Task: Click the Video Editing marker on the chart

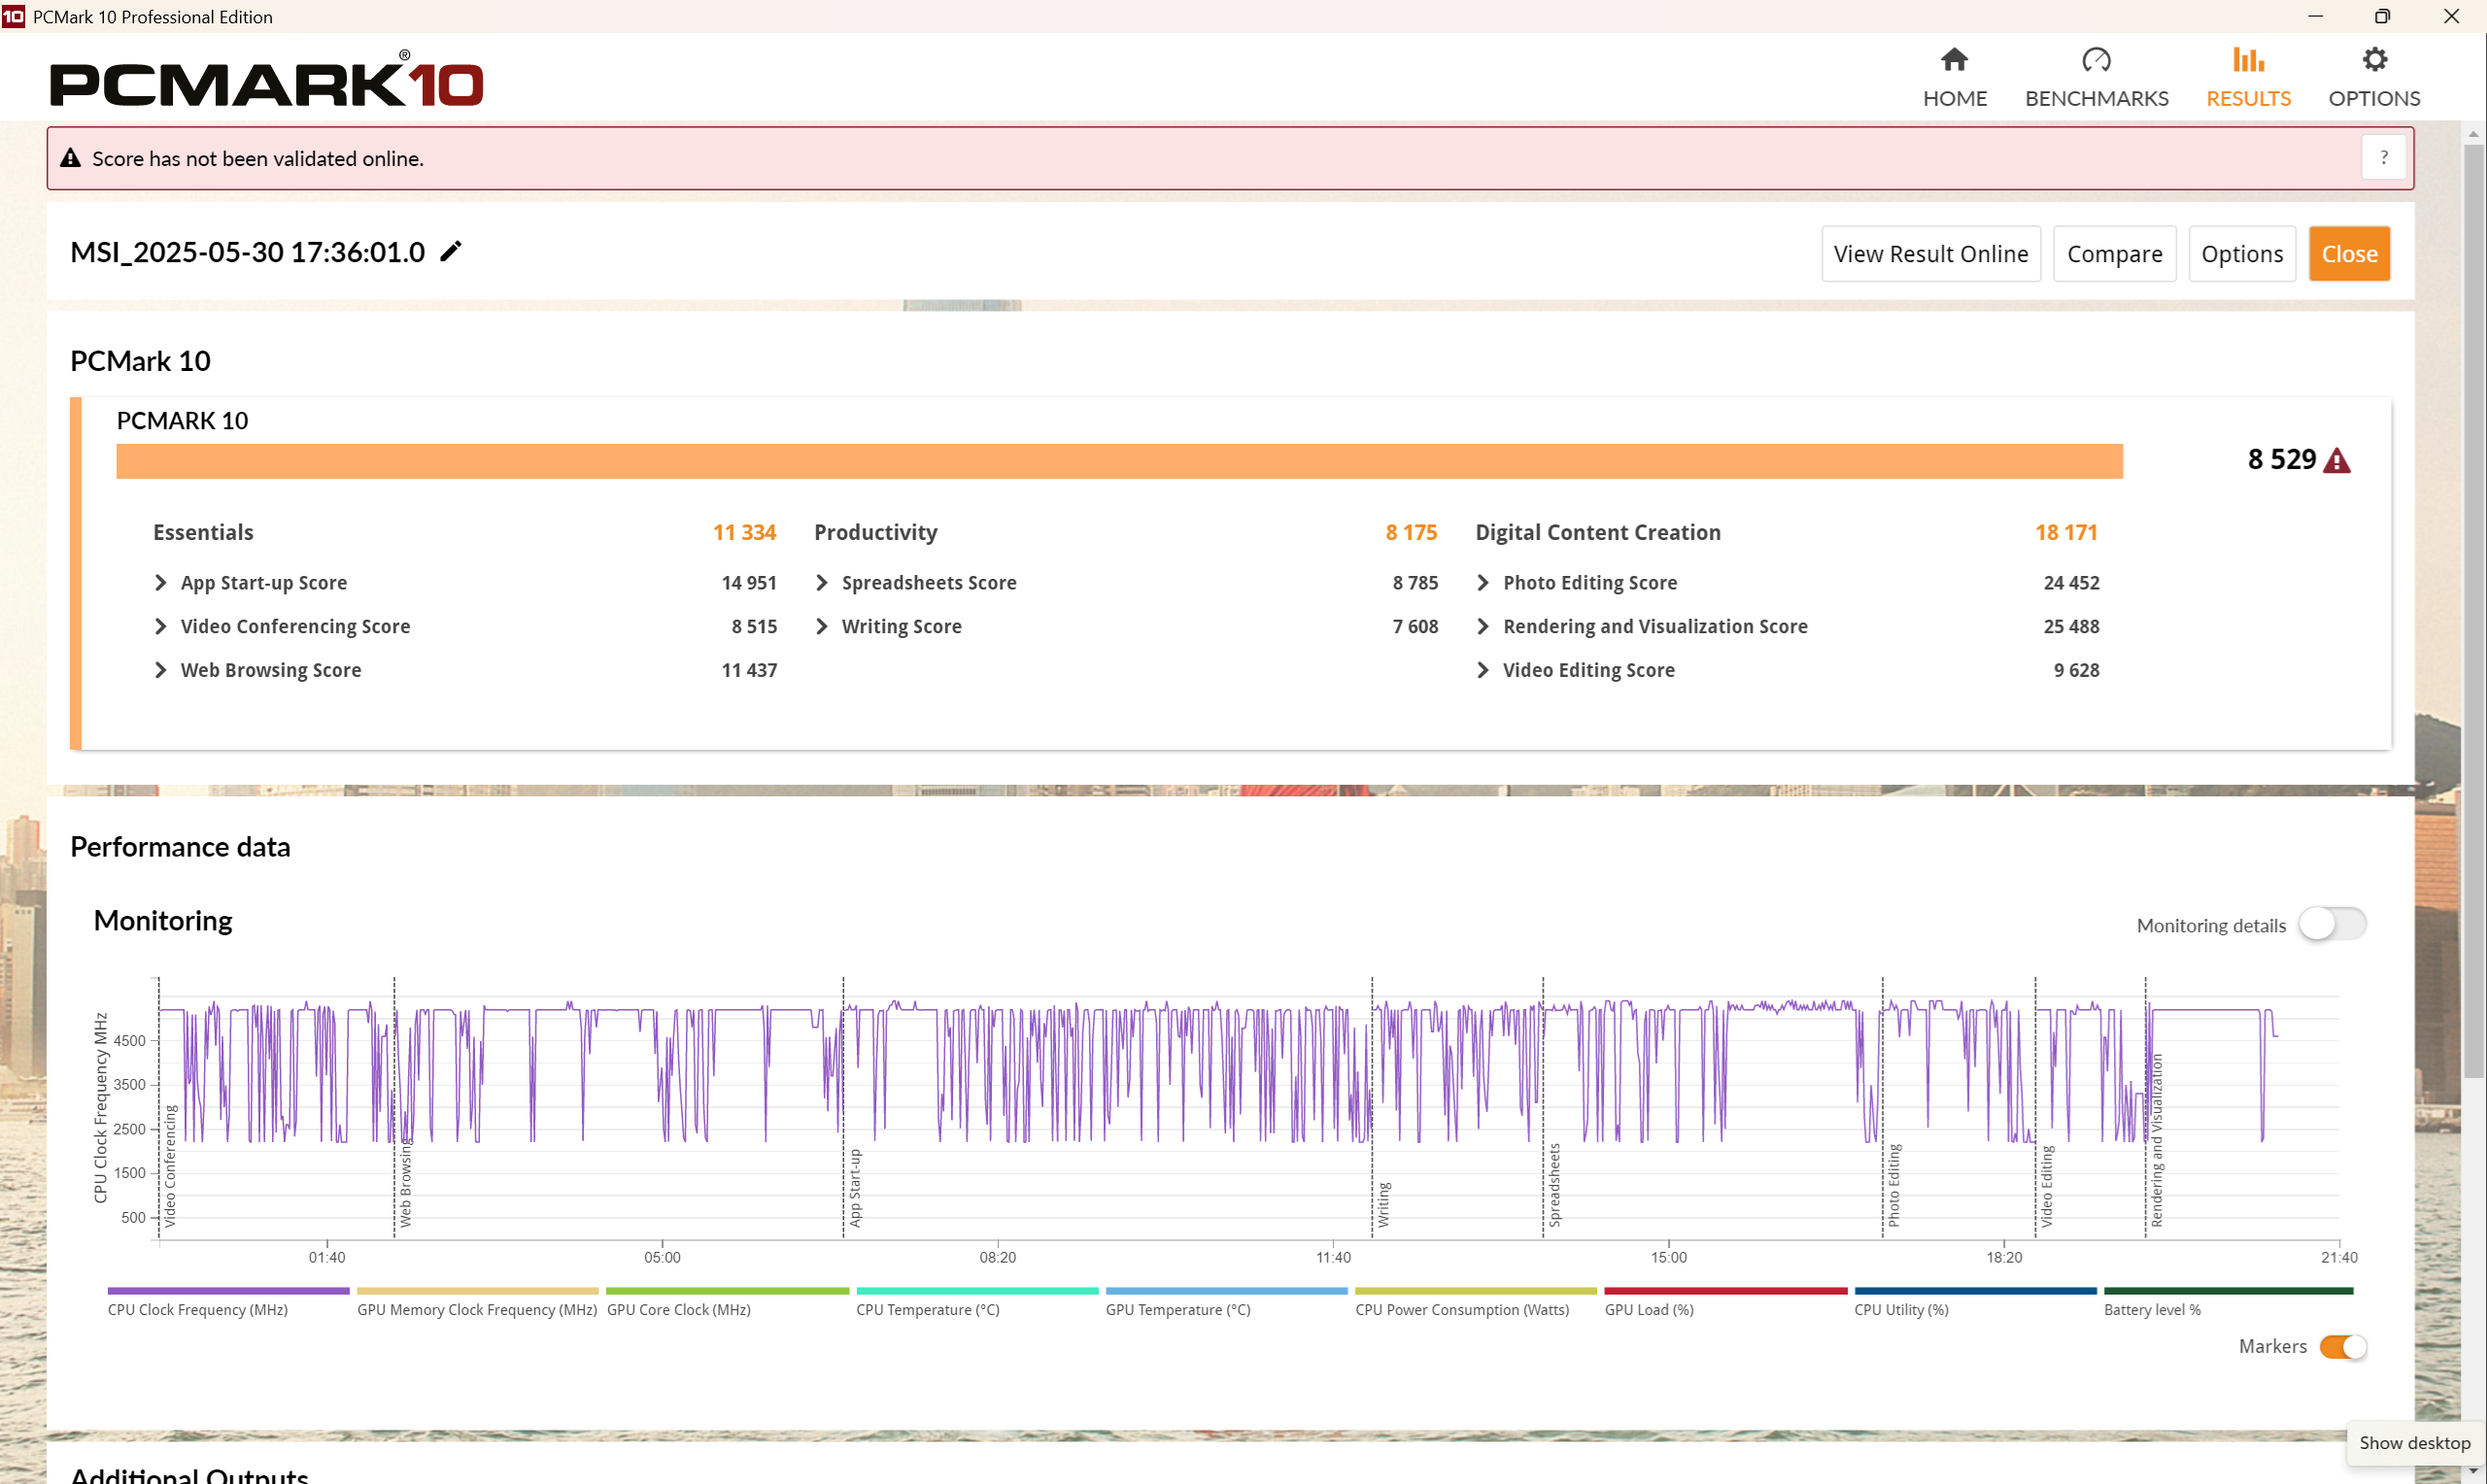Action: (x=2047, y=1187)
